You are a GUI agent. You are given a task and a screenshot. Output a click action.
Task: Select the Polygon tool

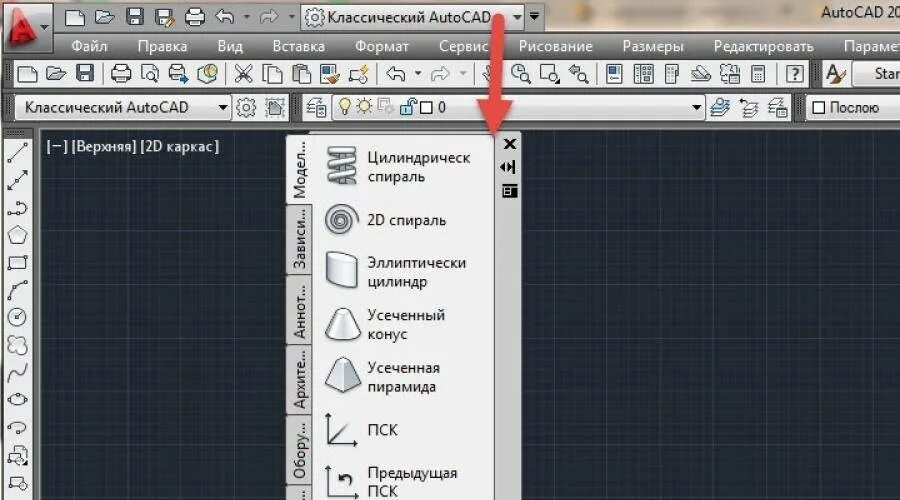coord(17,235)
